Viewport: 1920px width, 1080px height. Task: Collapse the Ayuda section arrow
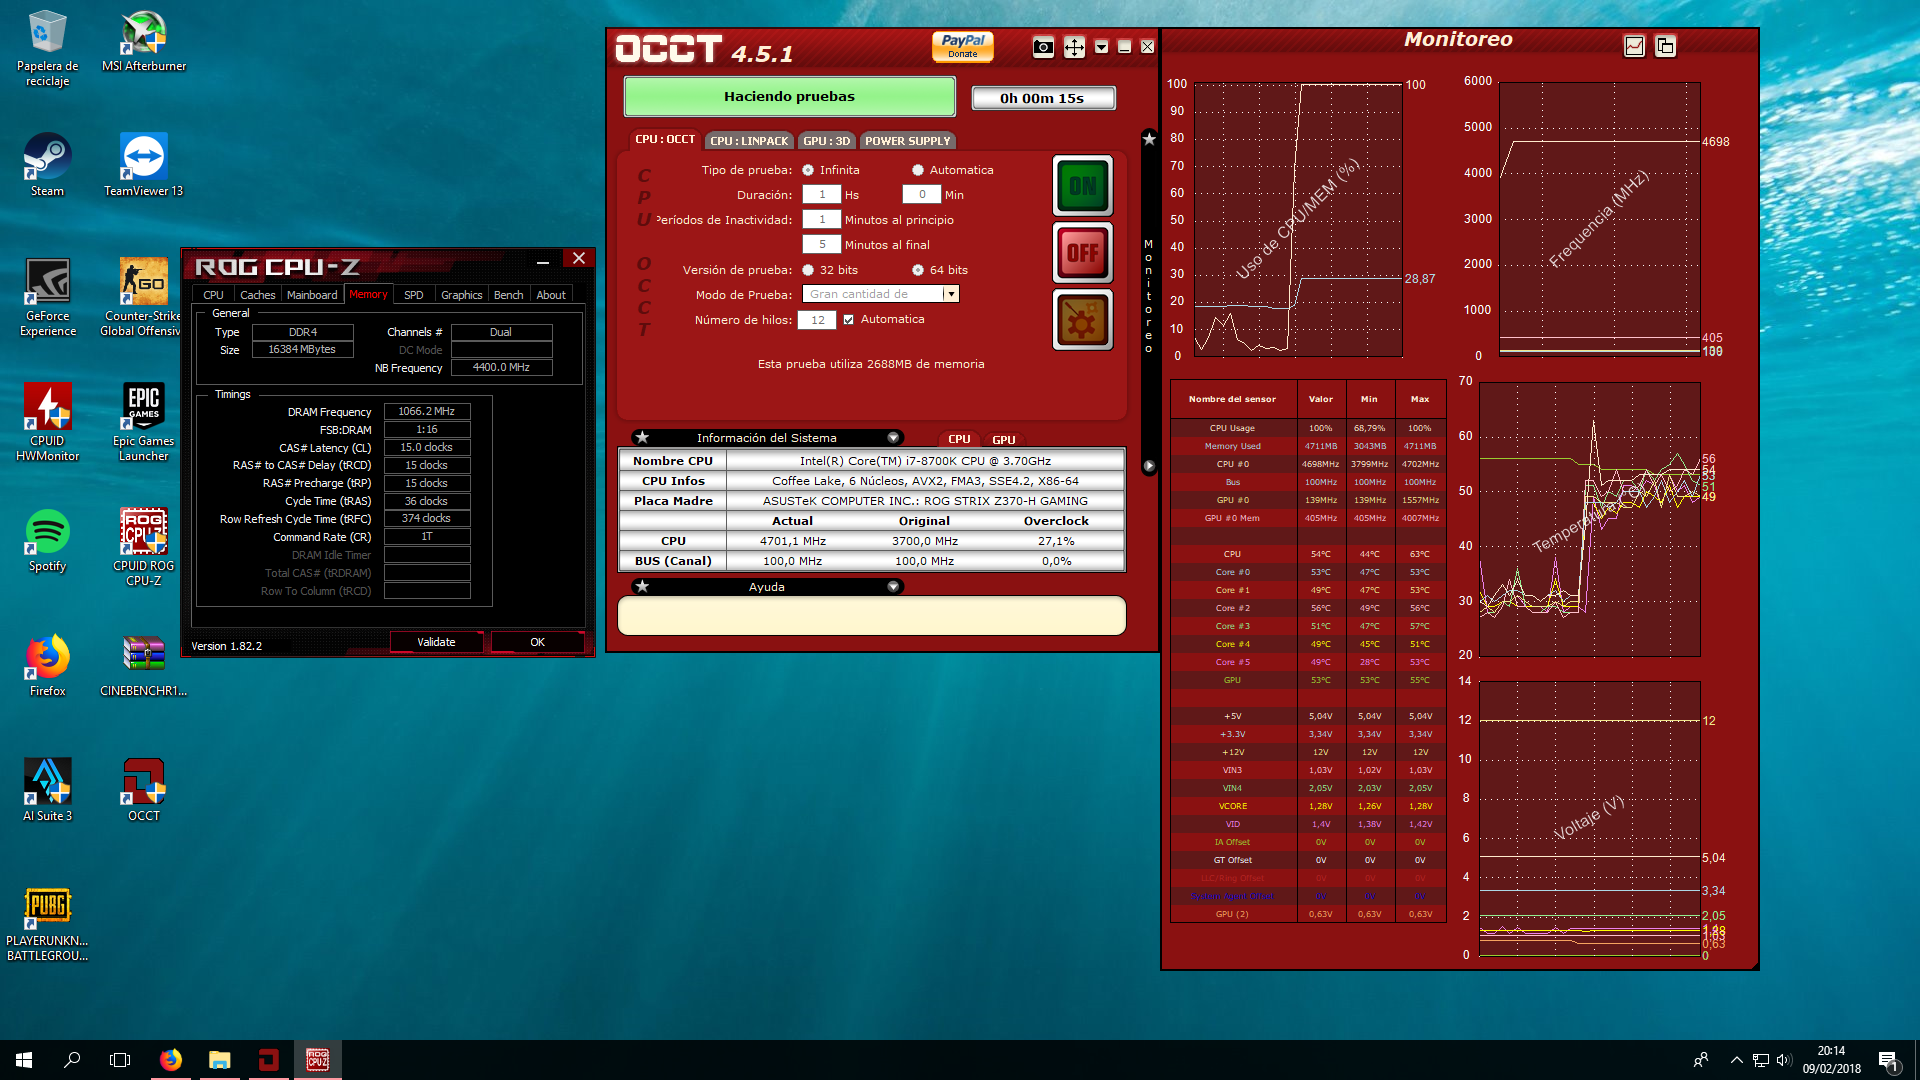(x=893, y=587)
